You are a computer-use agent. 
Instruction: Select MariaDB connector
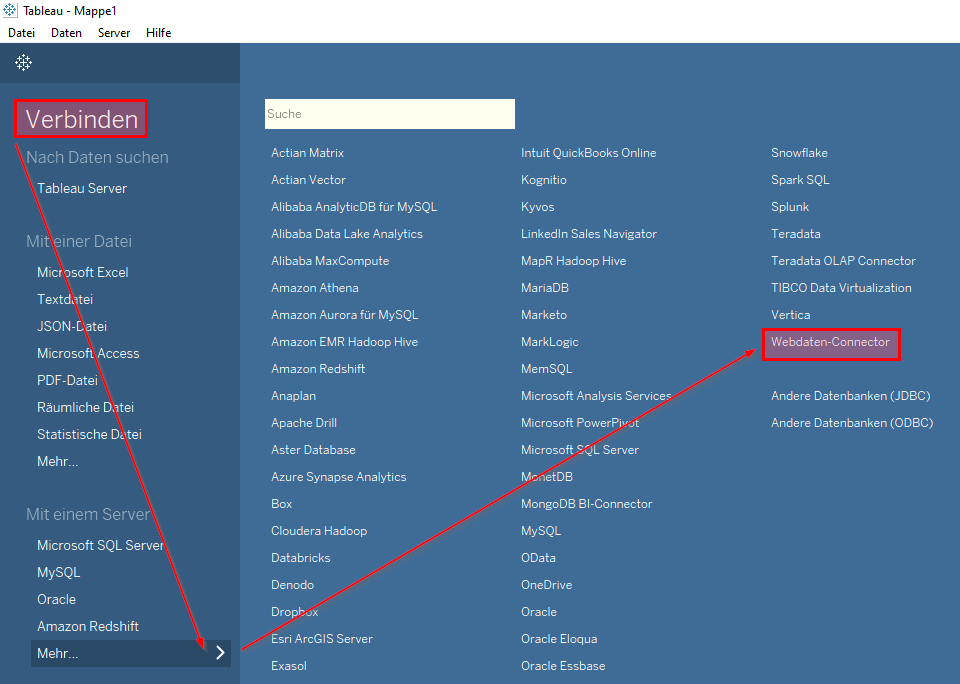click(x=545, y=287)
